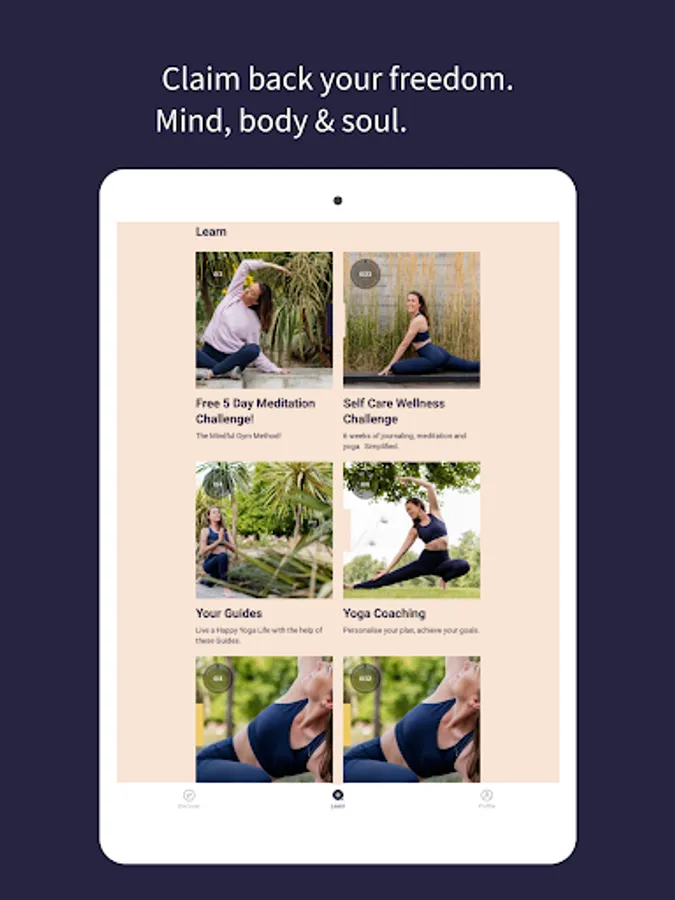Open the Profile tab icon
This screenshot has width=675, height=900.
tap(486, 795)
